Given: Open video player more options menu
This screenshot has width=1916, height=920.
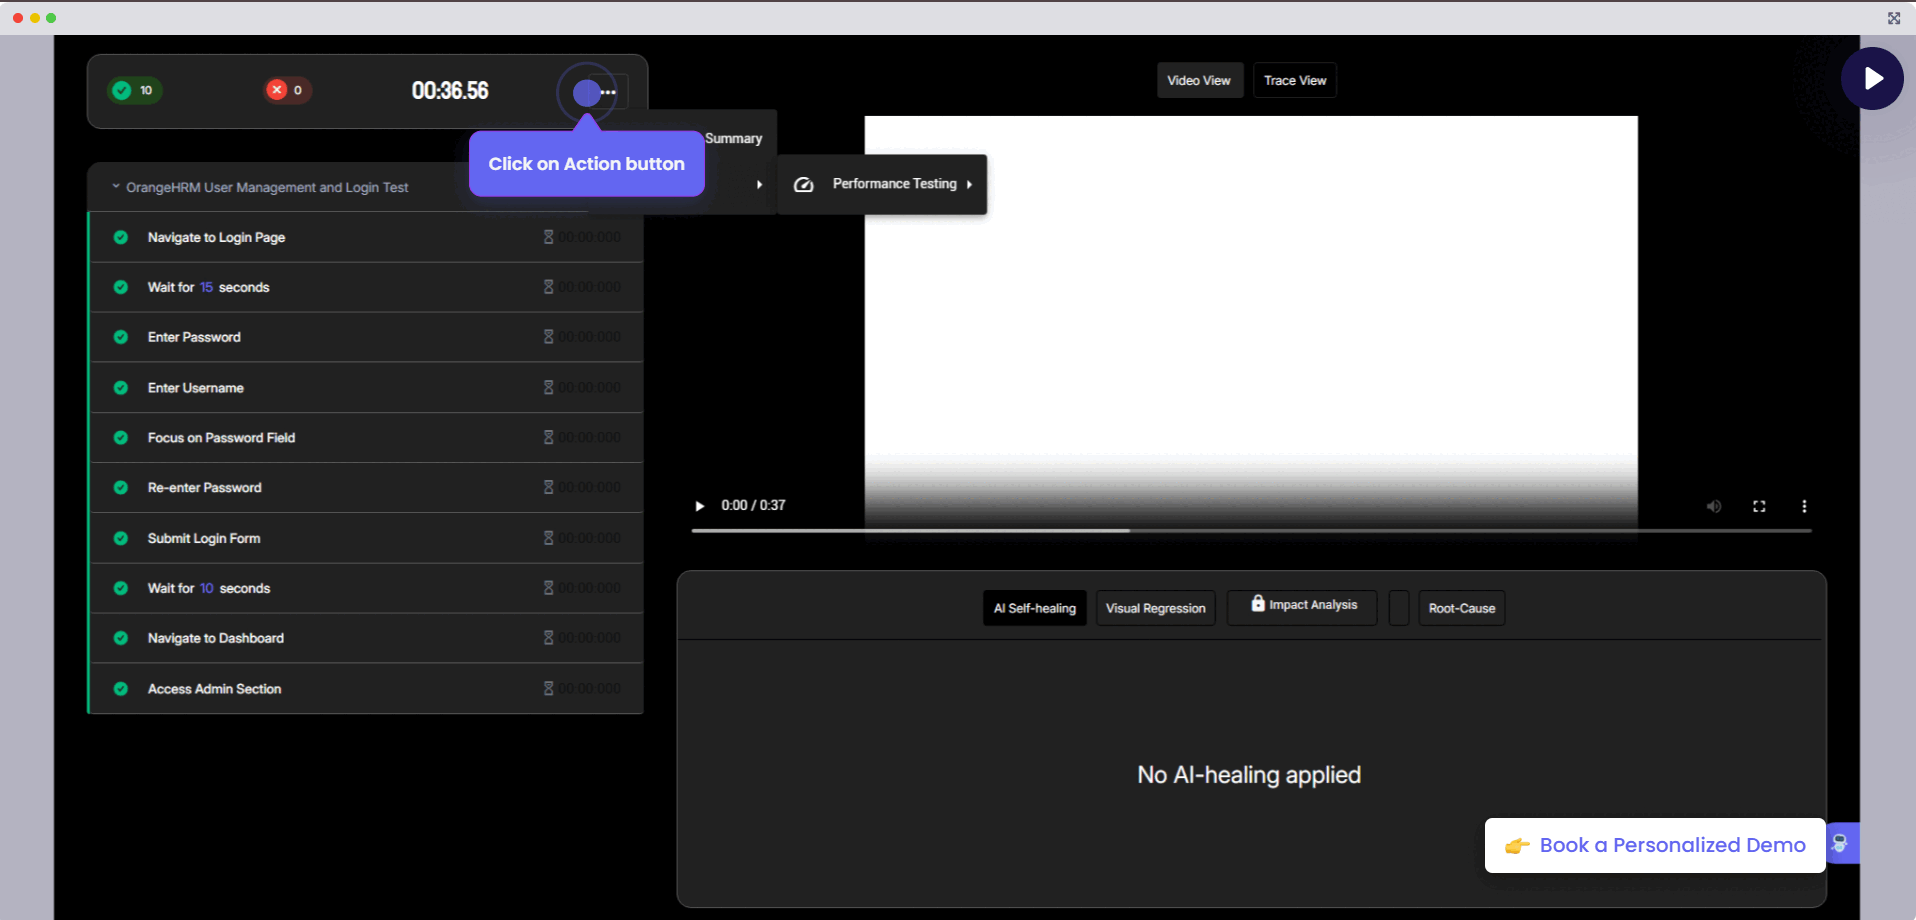Looking at the screenshot, I should (x=1804, y=506).
